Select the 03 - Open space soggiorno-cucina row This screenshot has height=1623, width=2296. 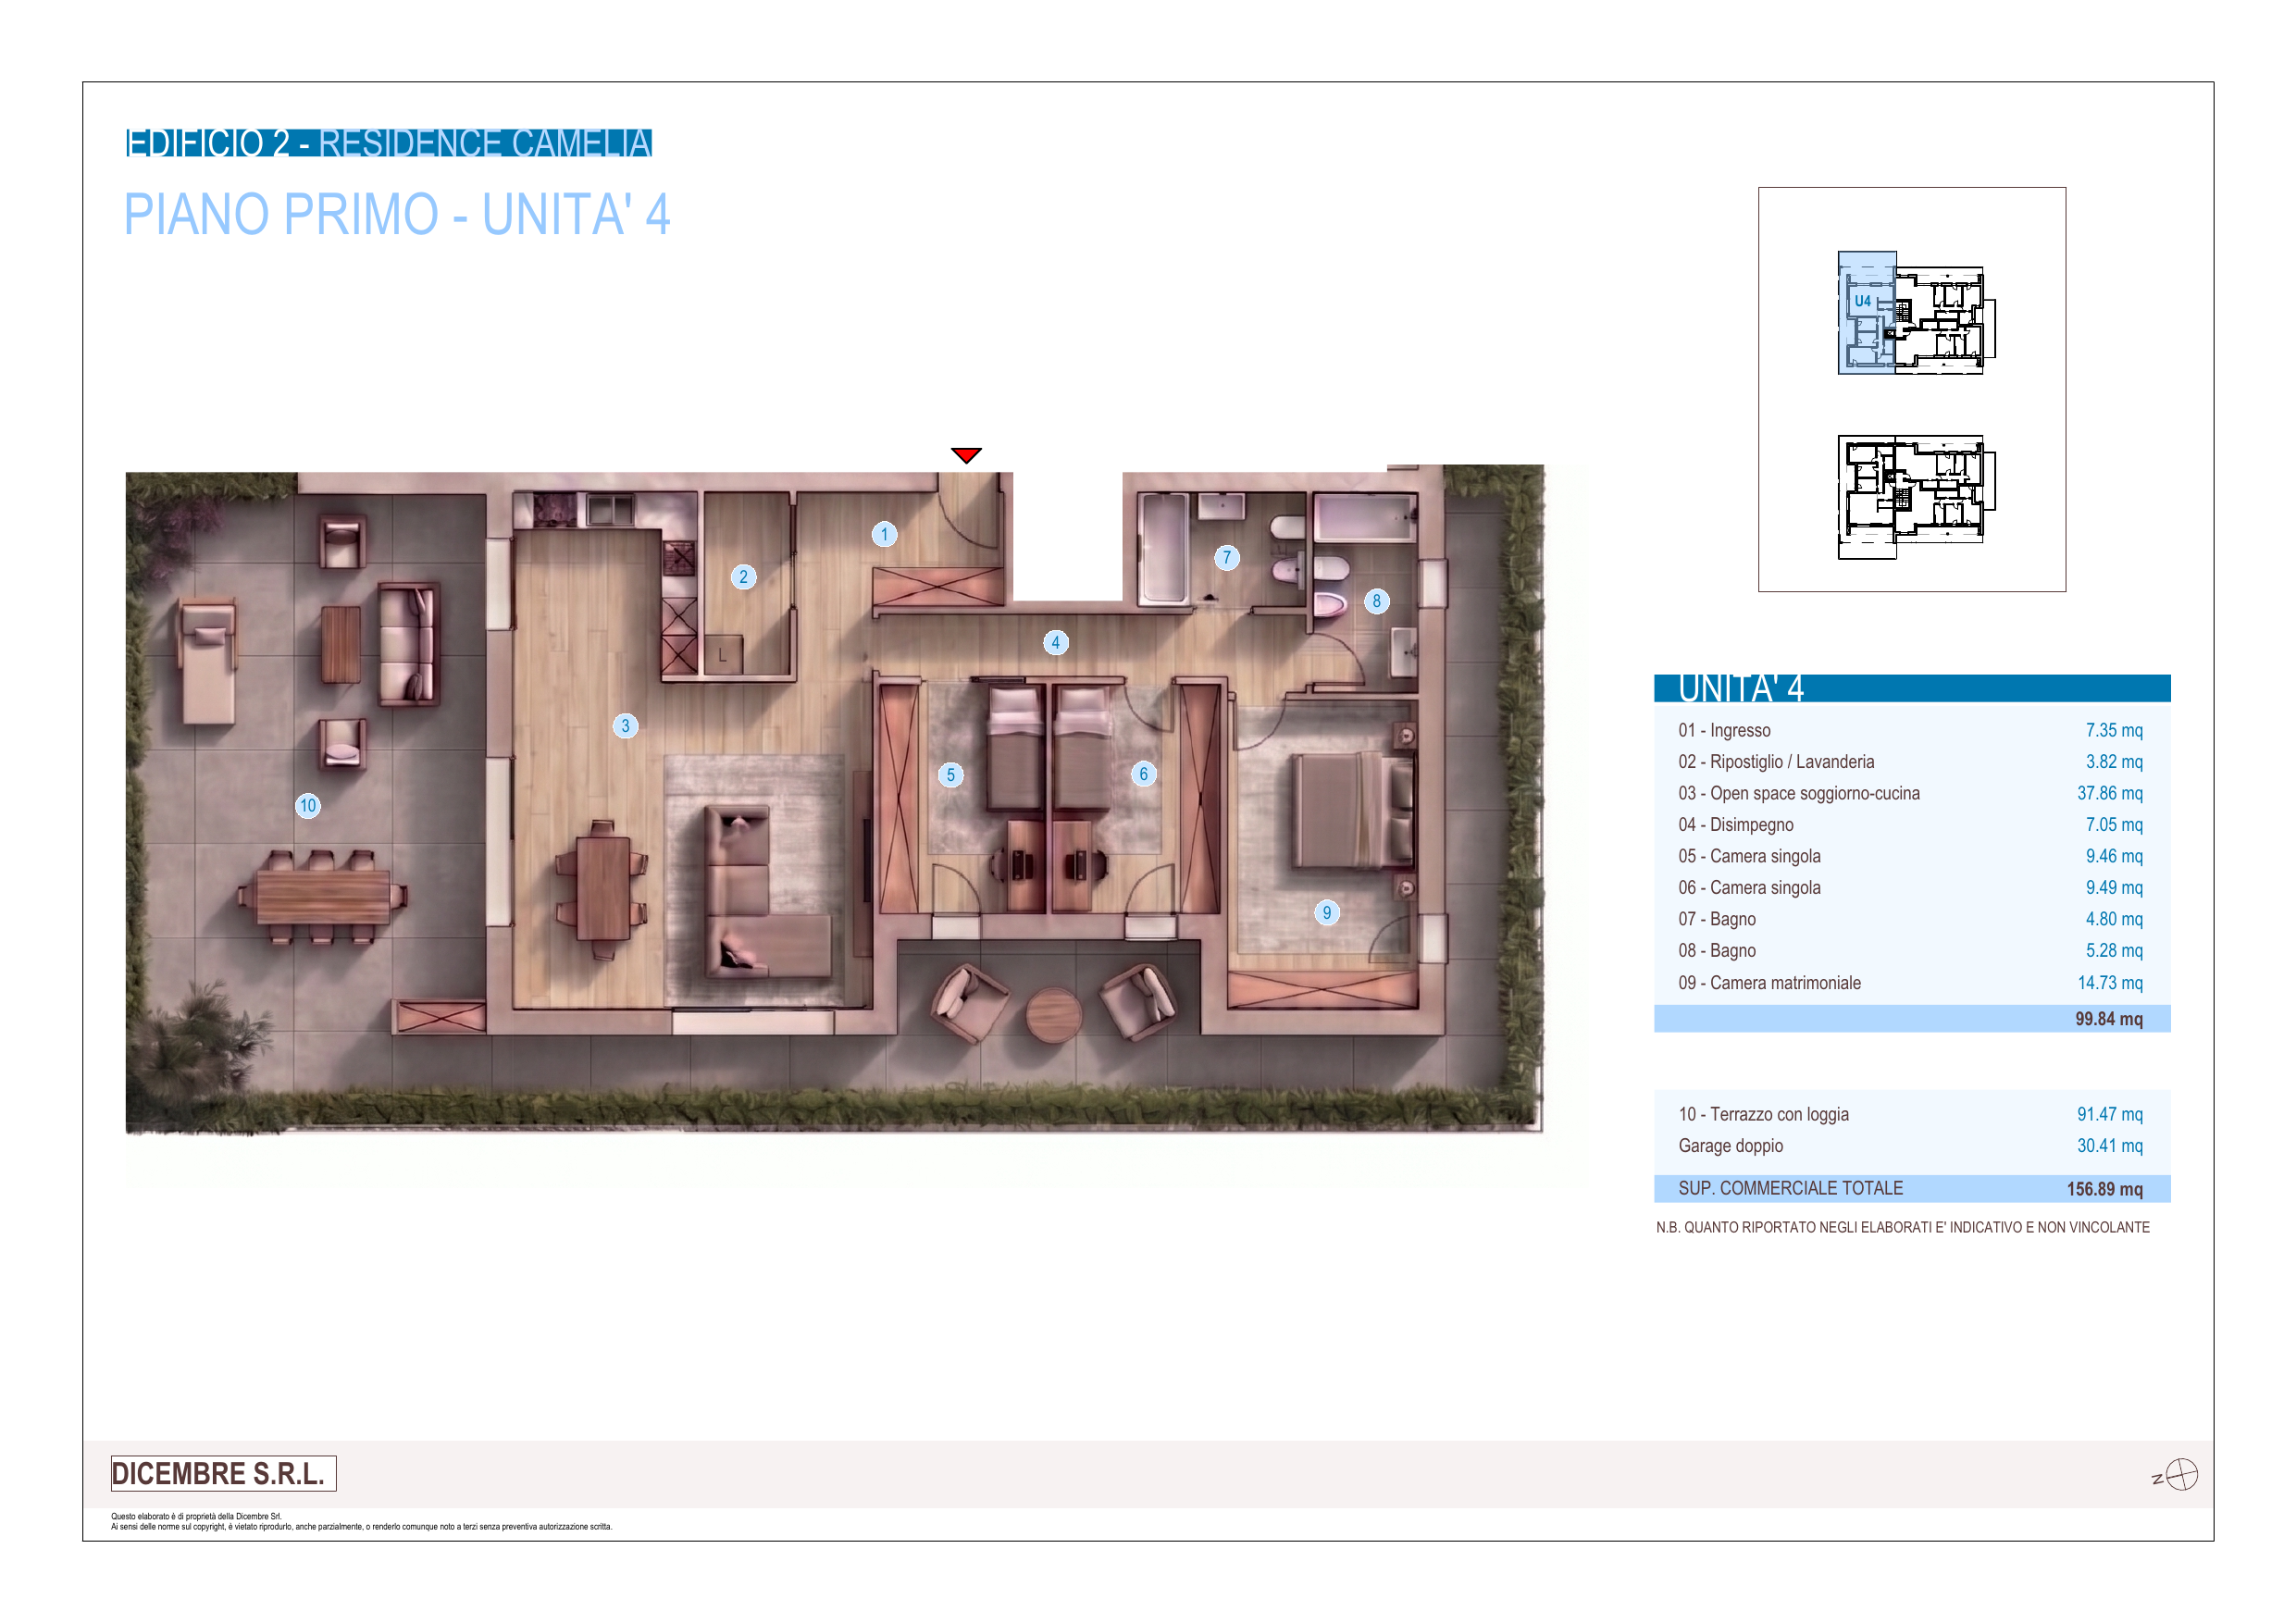1912,793
